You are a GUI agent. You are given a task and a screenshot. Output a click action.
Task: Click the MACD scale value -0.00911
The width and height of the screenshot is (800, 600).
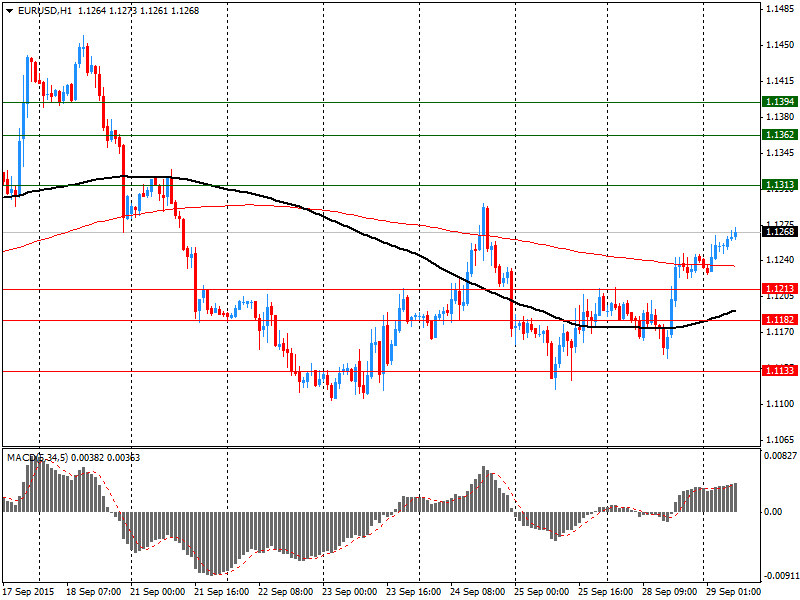click(781, 576)
